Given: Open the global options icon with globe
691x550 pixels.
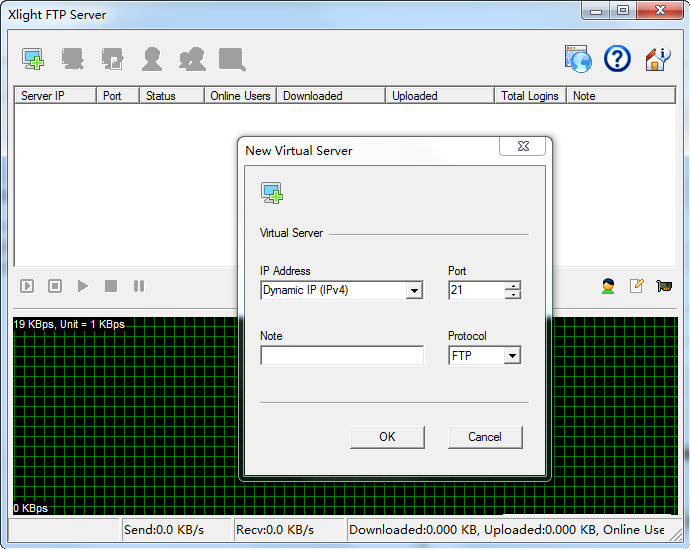Looking at the screenshot, I should coord(578,59).
